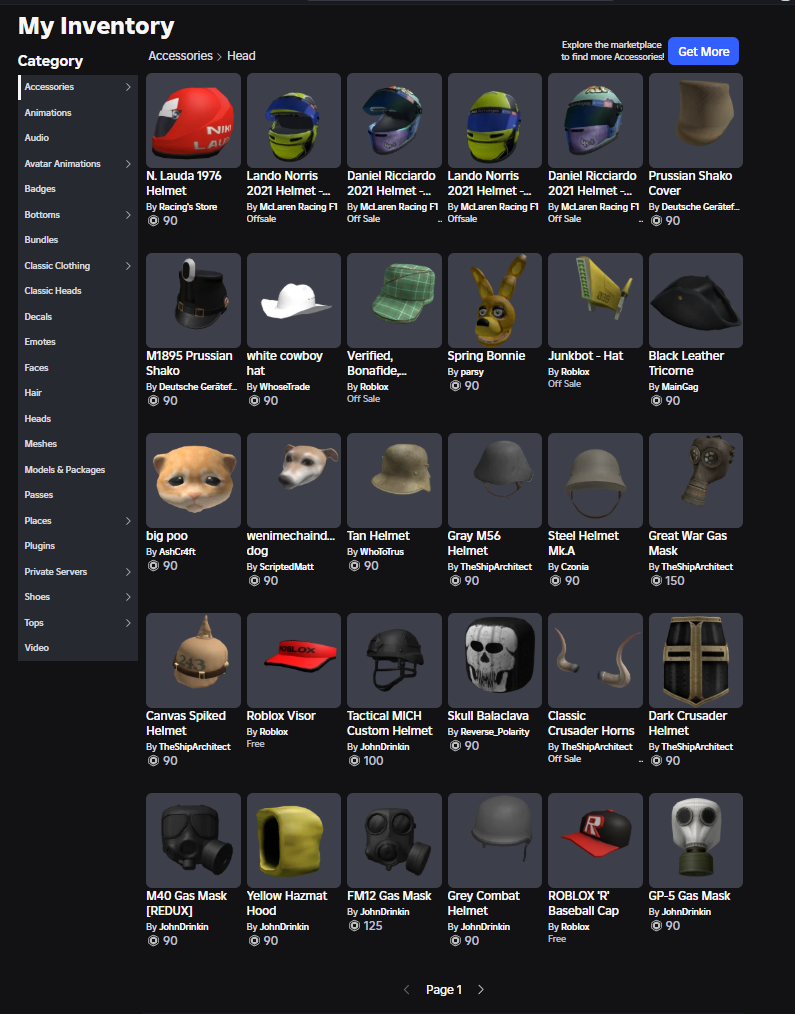The image size is (795, 1014).
Task: Open the N. Lauda 1976 Helmet thumbnail
Action: tap(193, 120)
